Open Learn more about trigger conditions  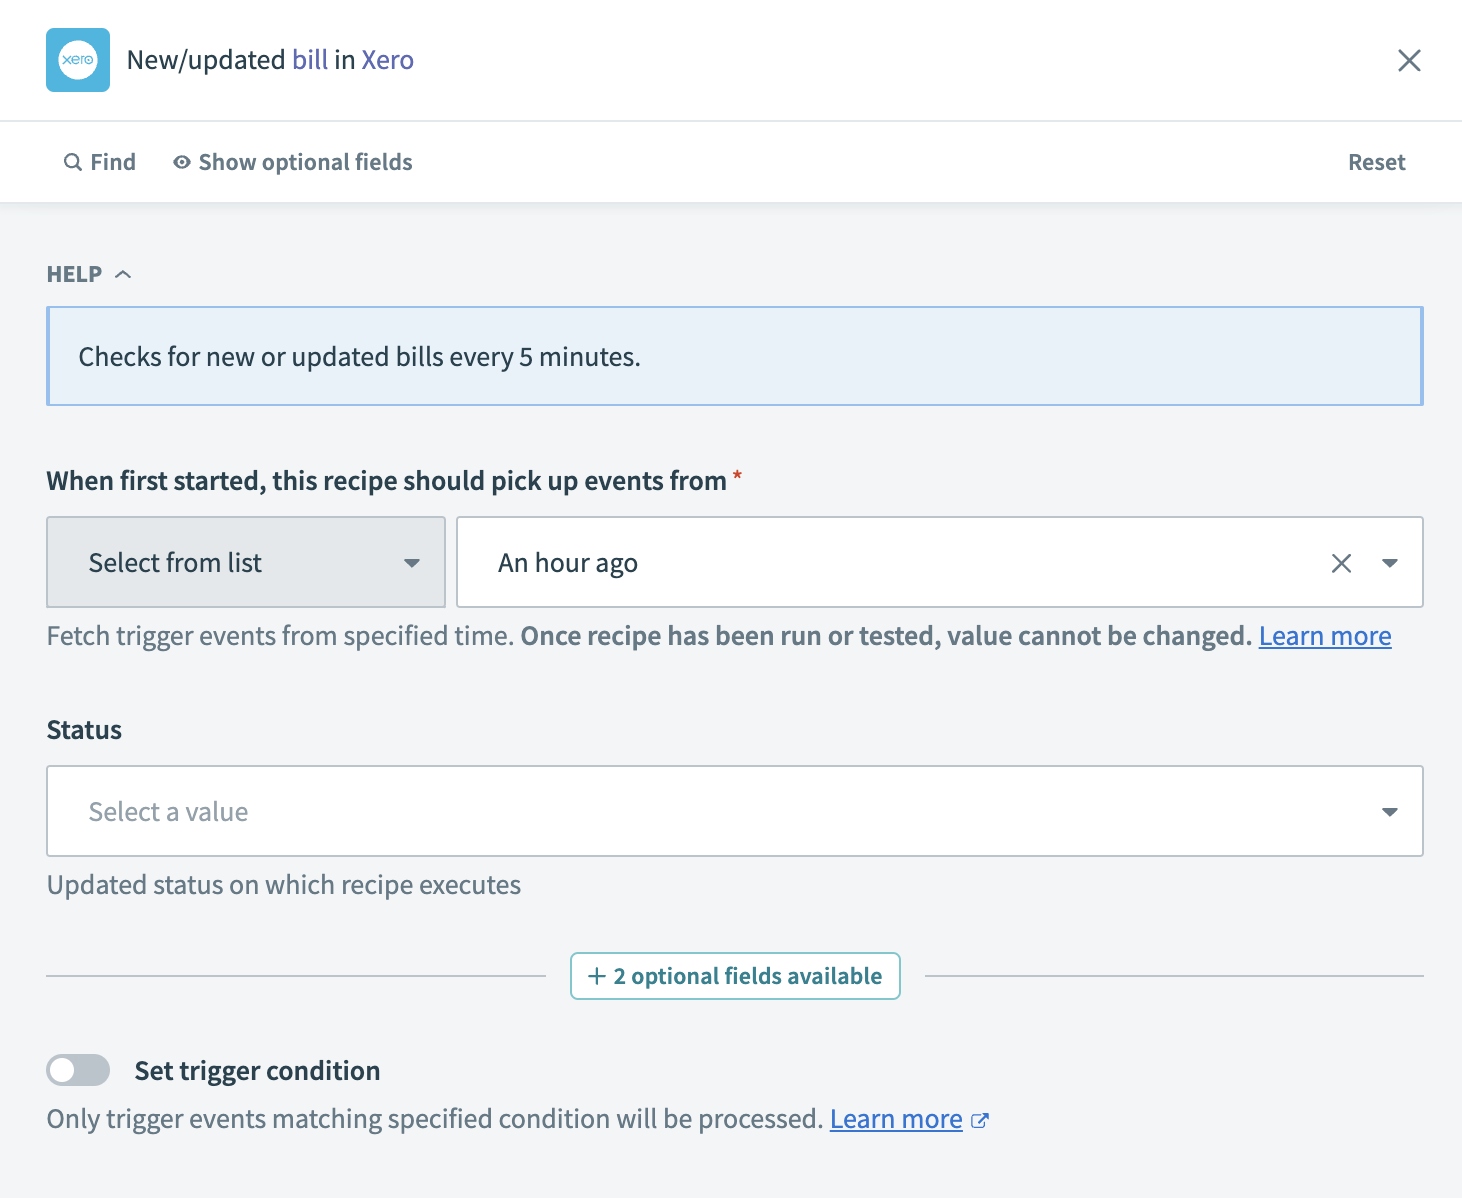895,1119
